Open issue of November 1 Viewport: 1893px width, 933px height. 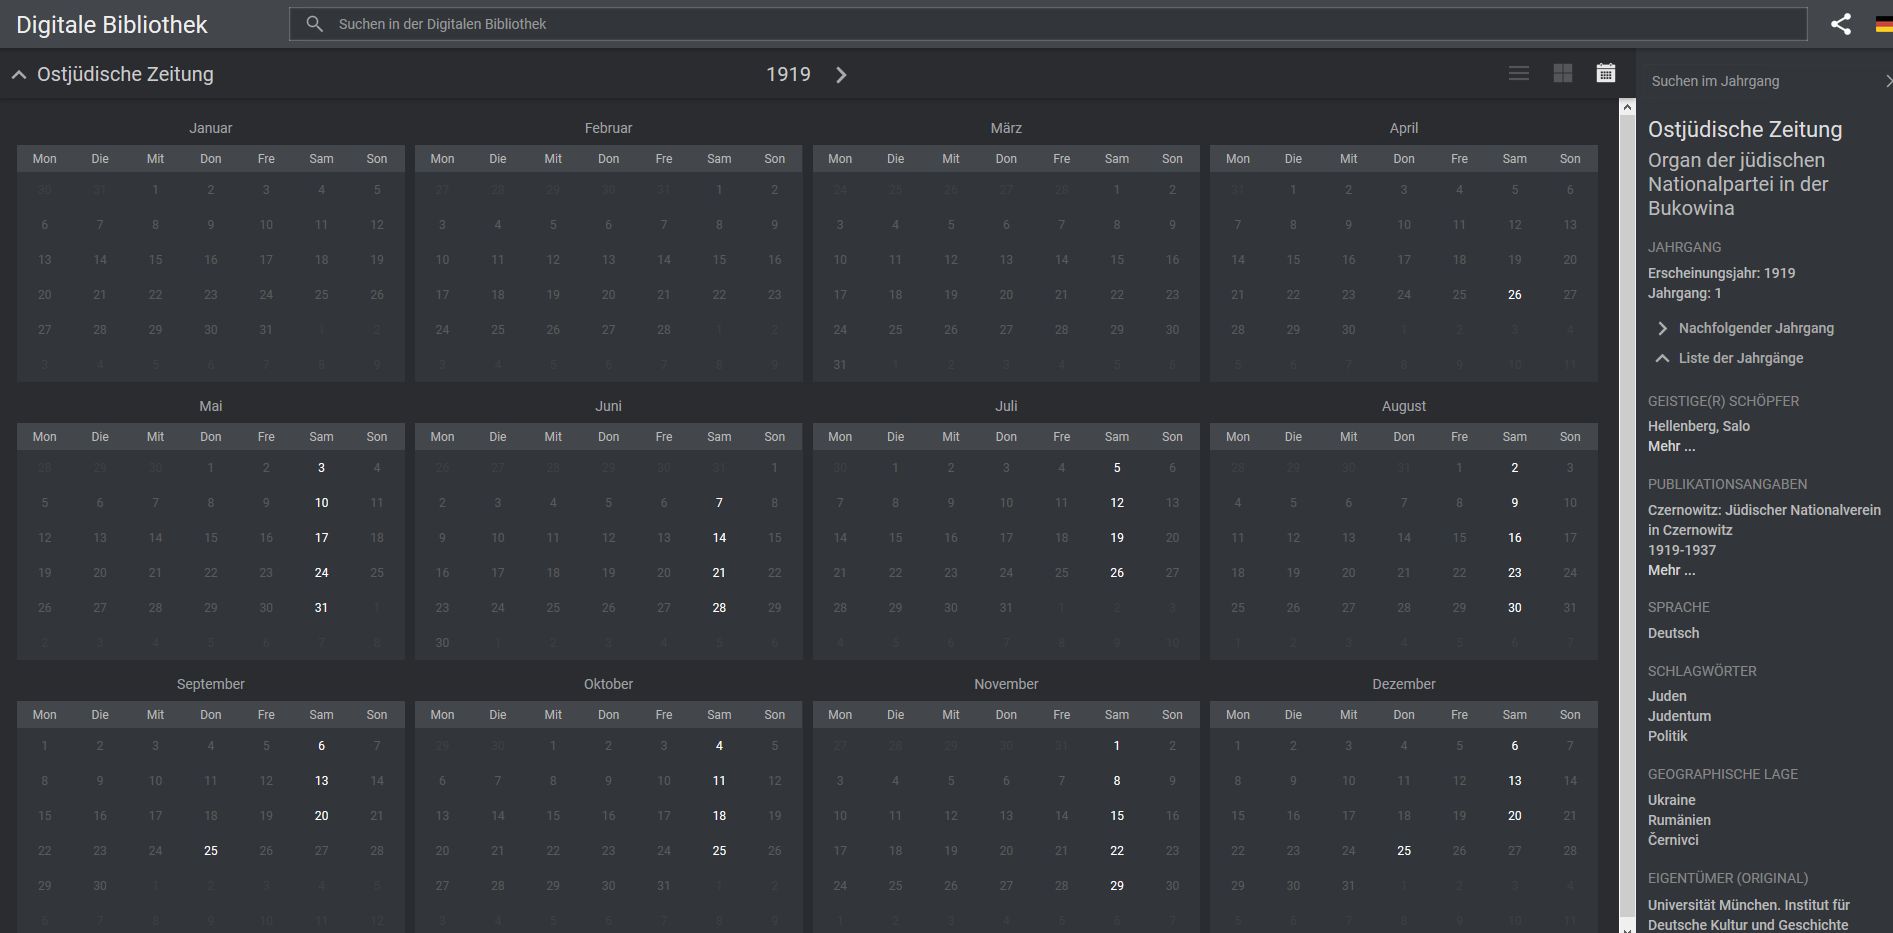pos(1117,746)
